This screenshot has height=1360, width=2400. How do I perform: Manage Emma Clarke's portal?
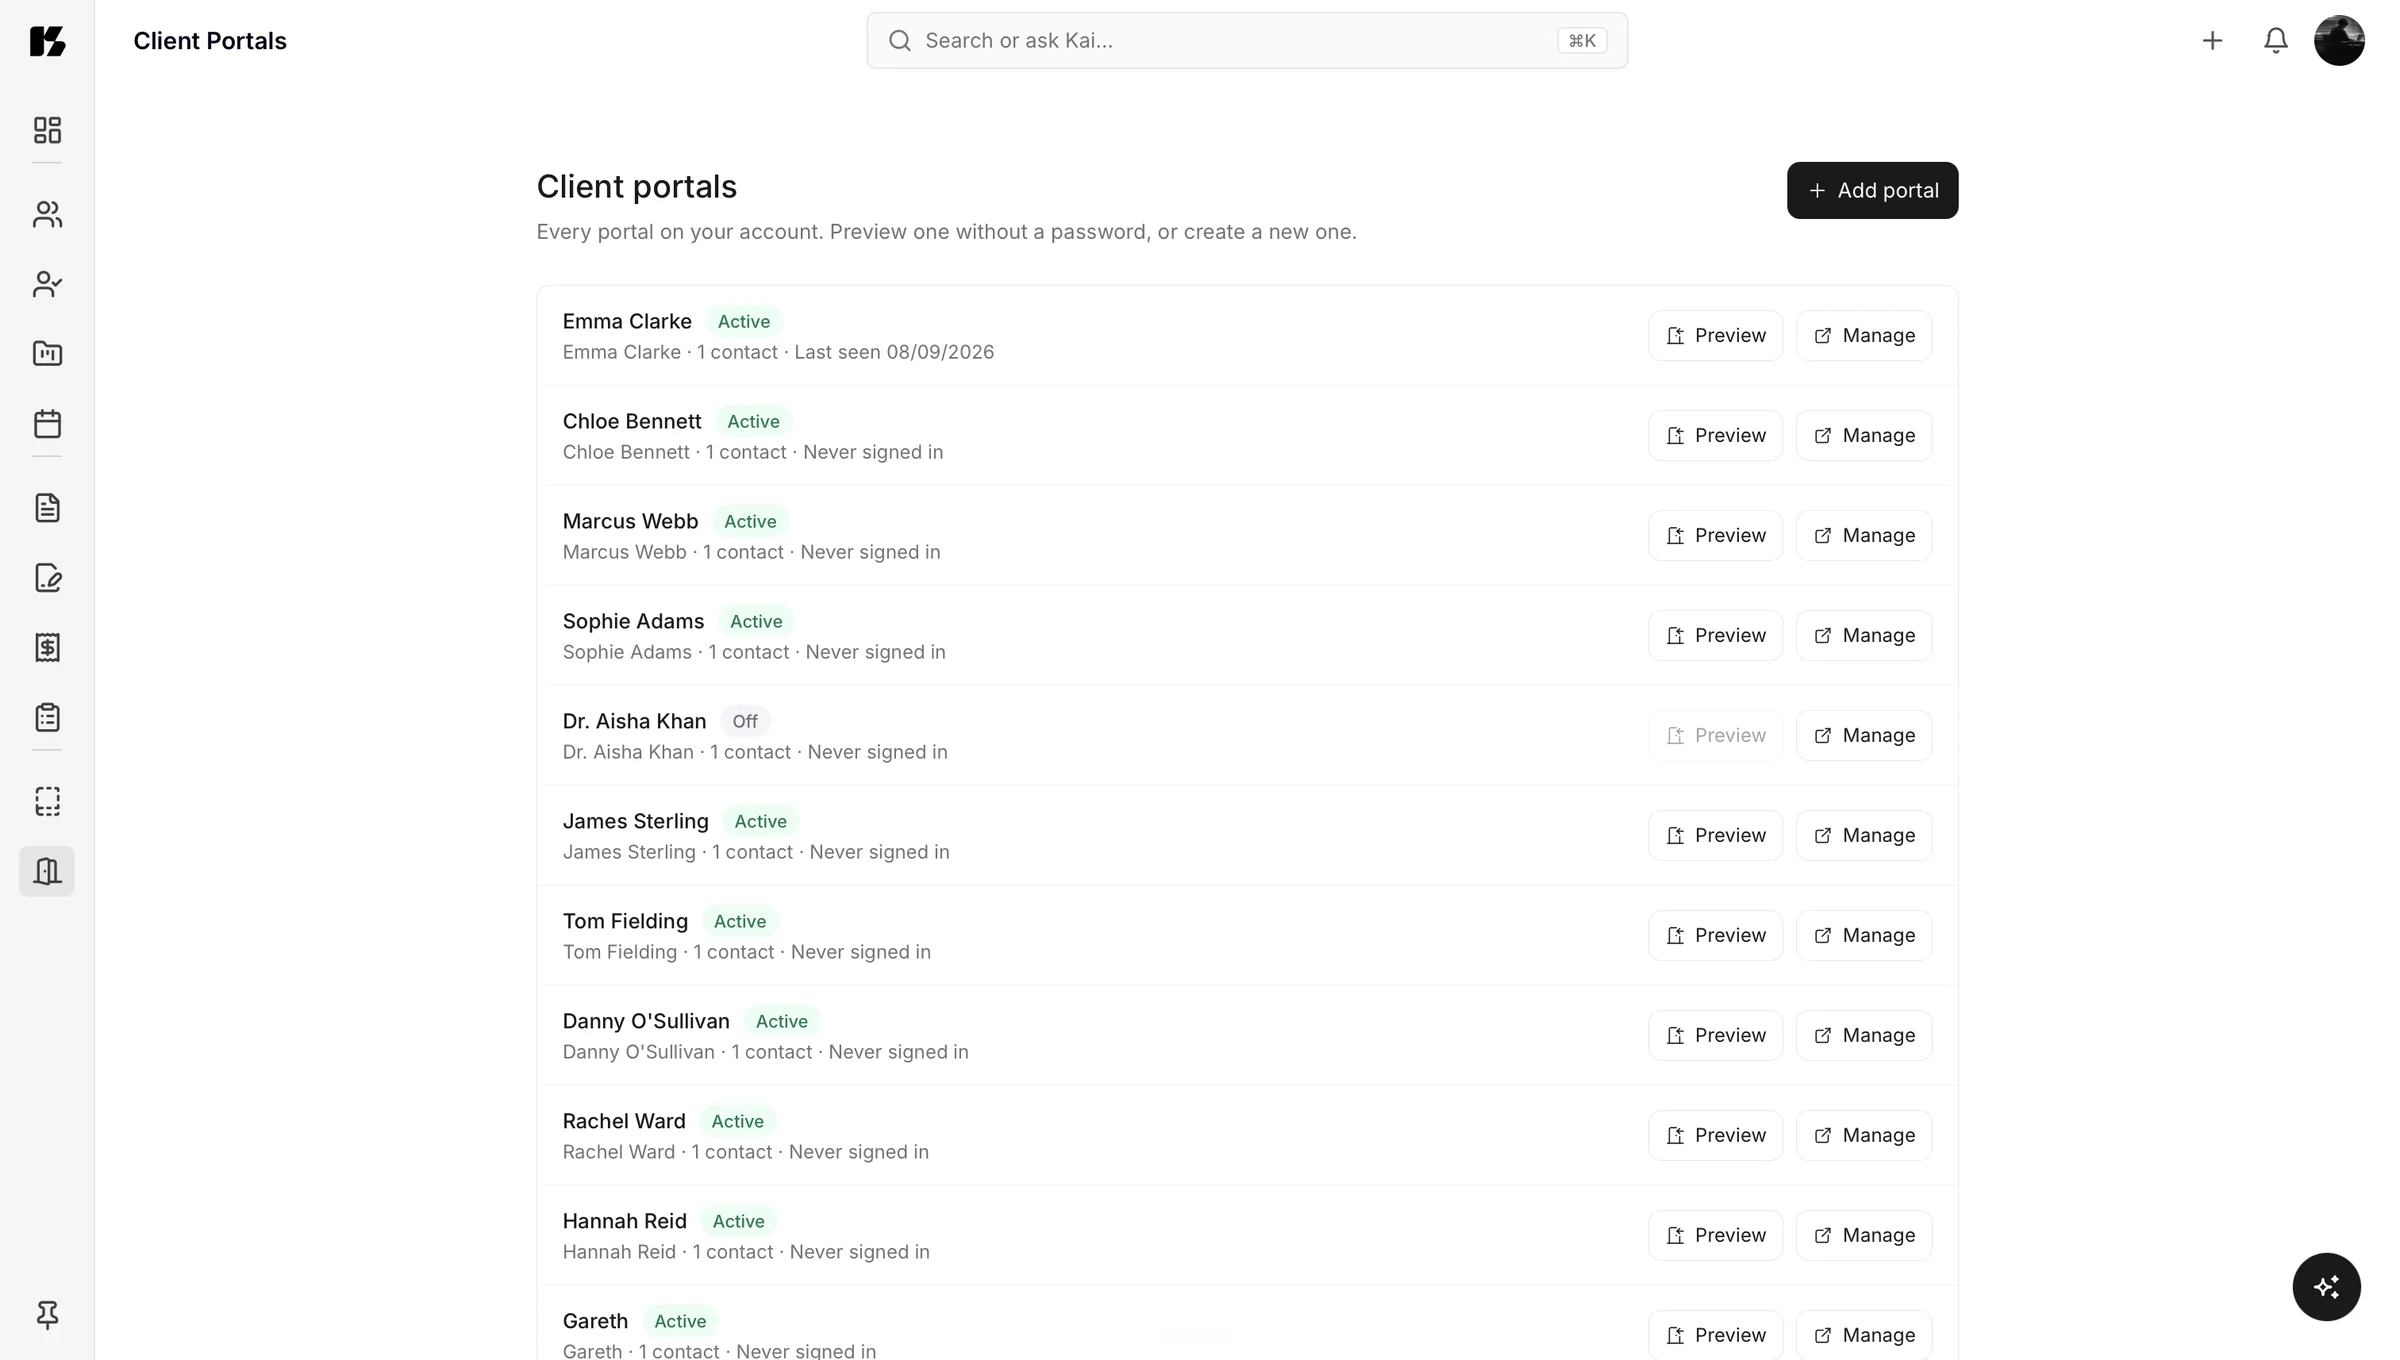coord(1864,335)
